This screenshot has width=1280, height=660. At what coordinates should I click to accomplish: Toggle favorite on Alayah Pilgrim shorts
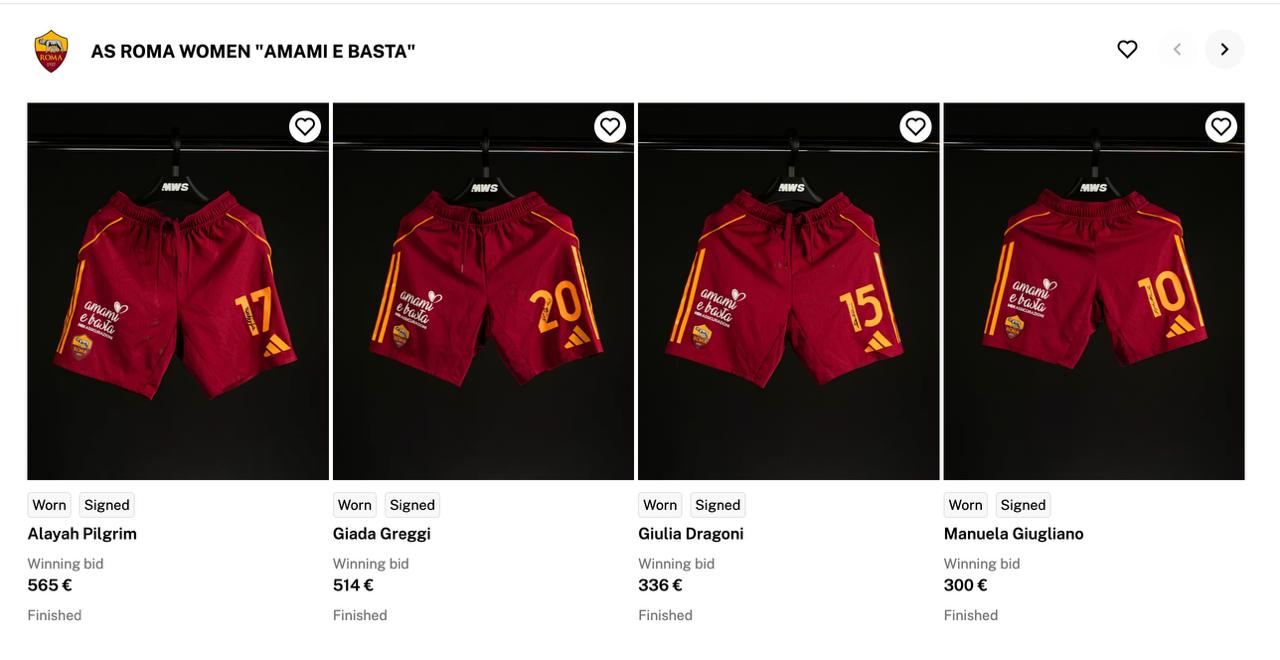(x=305, y=126)
